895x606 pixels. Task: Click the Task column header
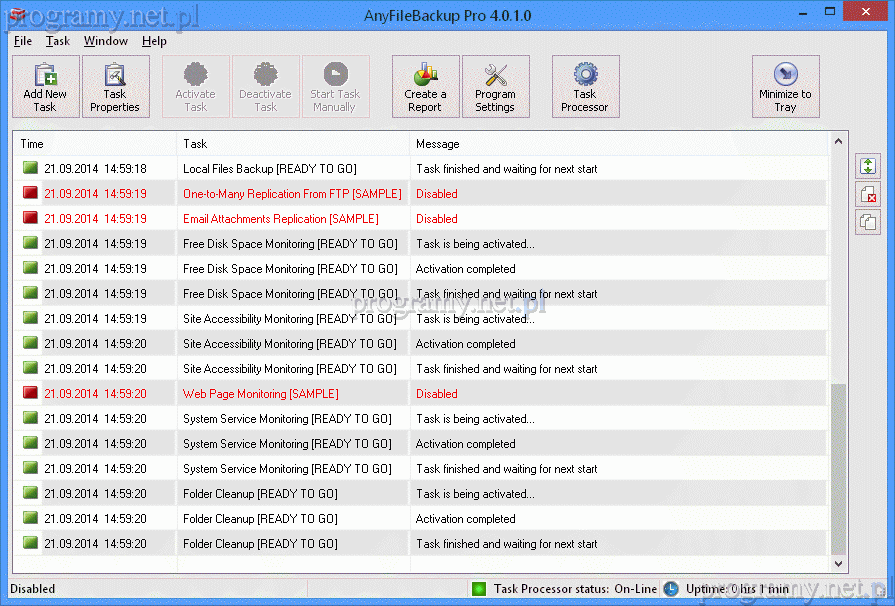293,144
